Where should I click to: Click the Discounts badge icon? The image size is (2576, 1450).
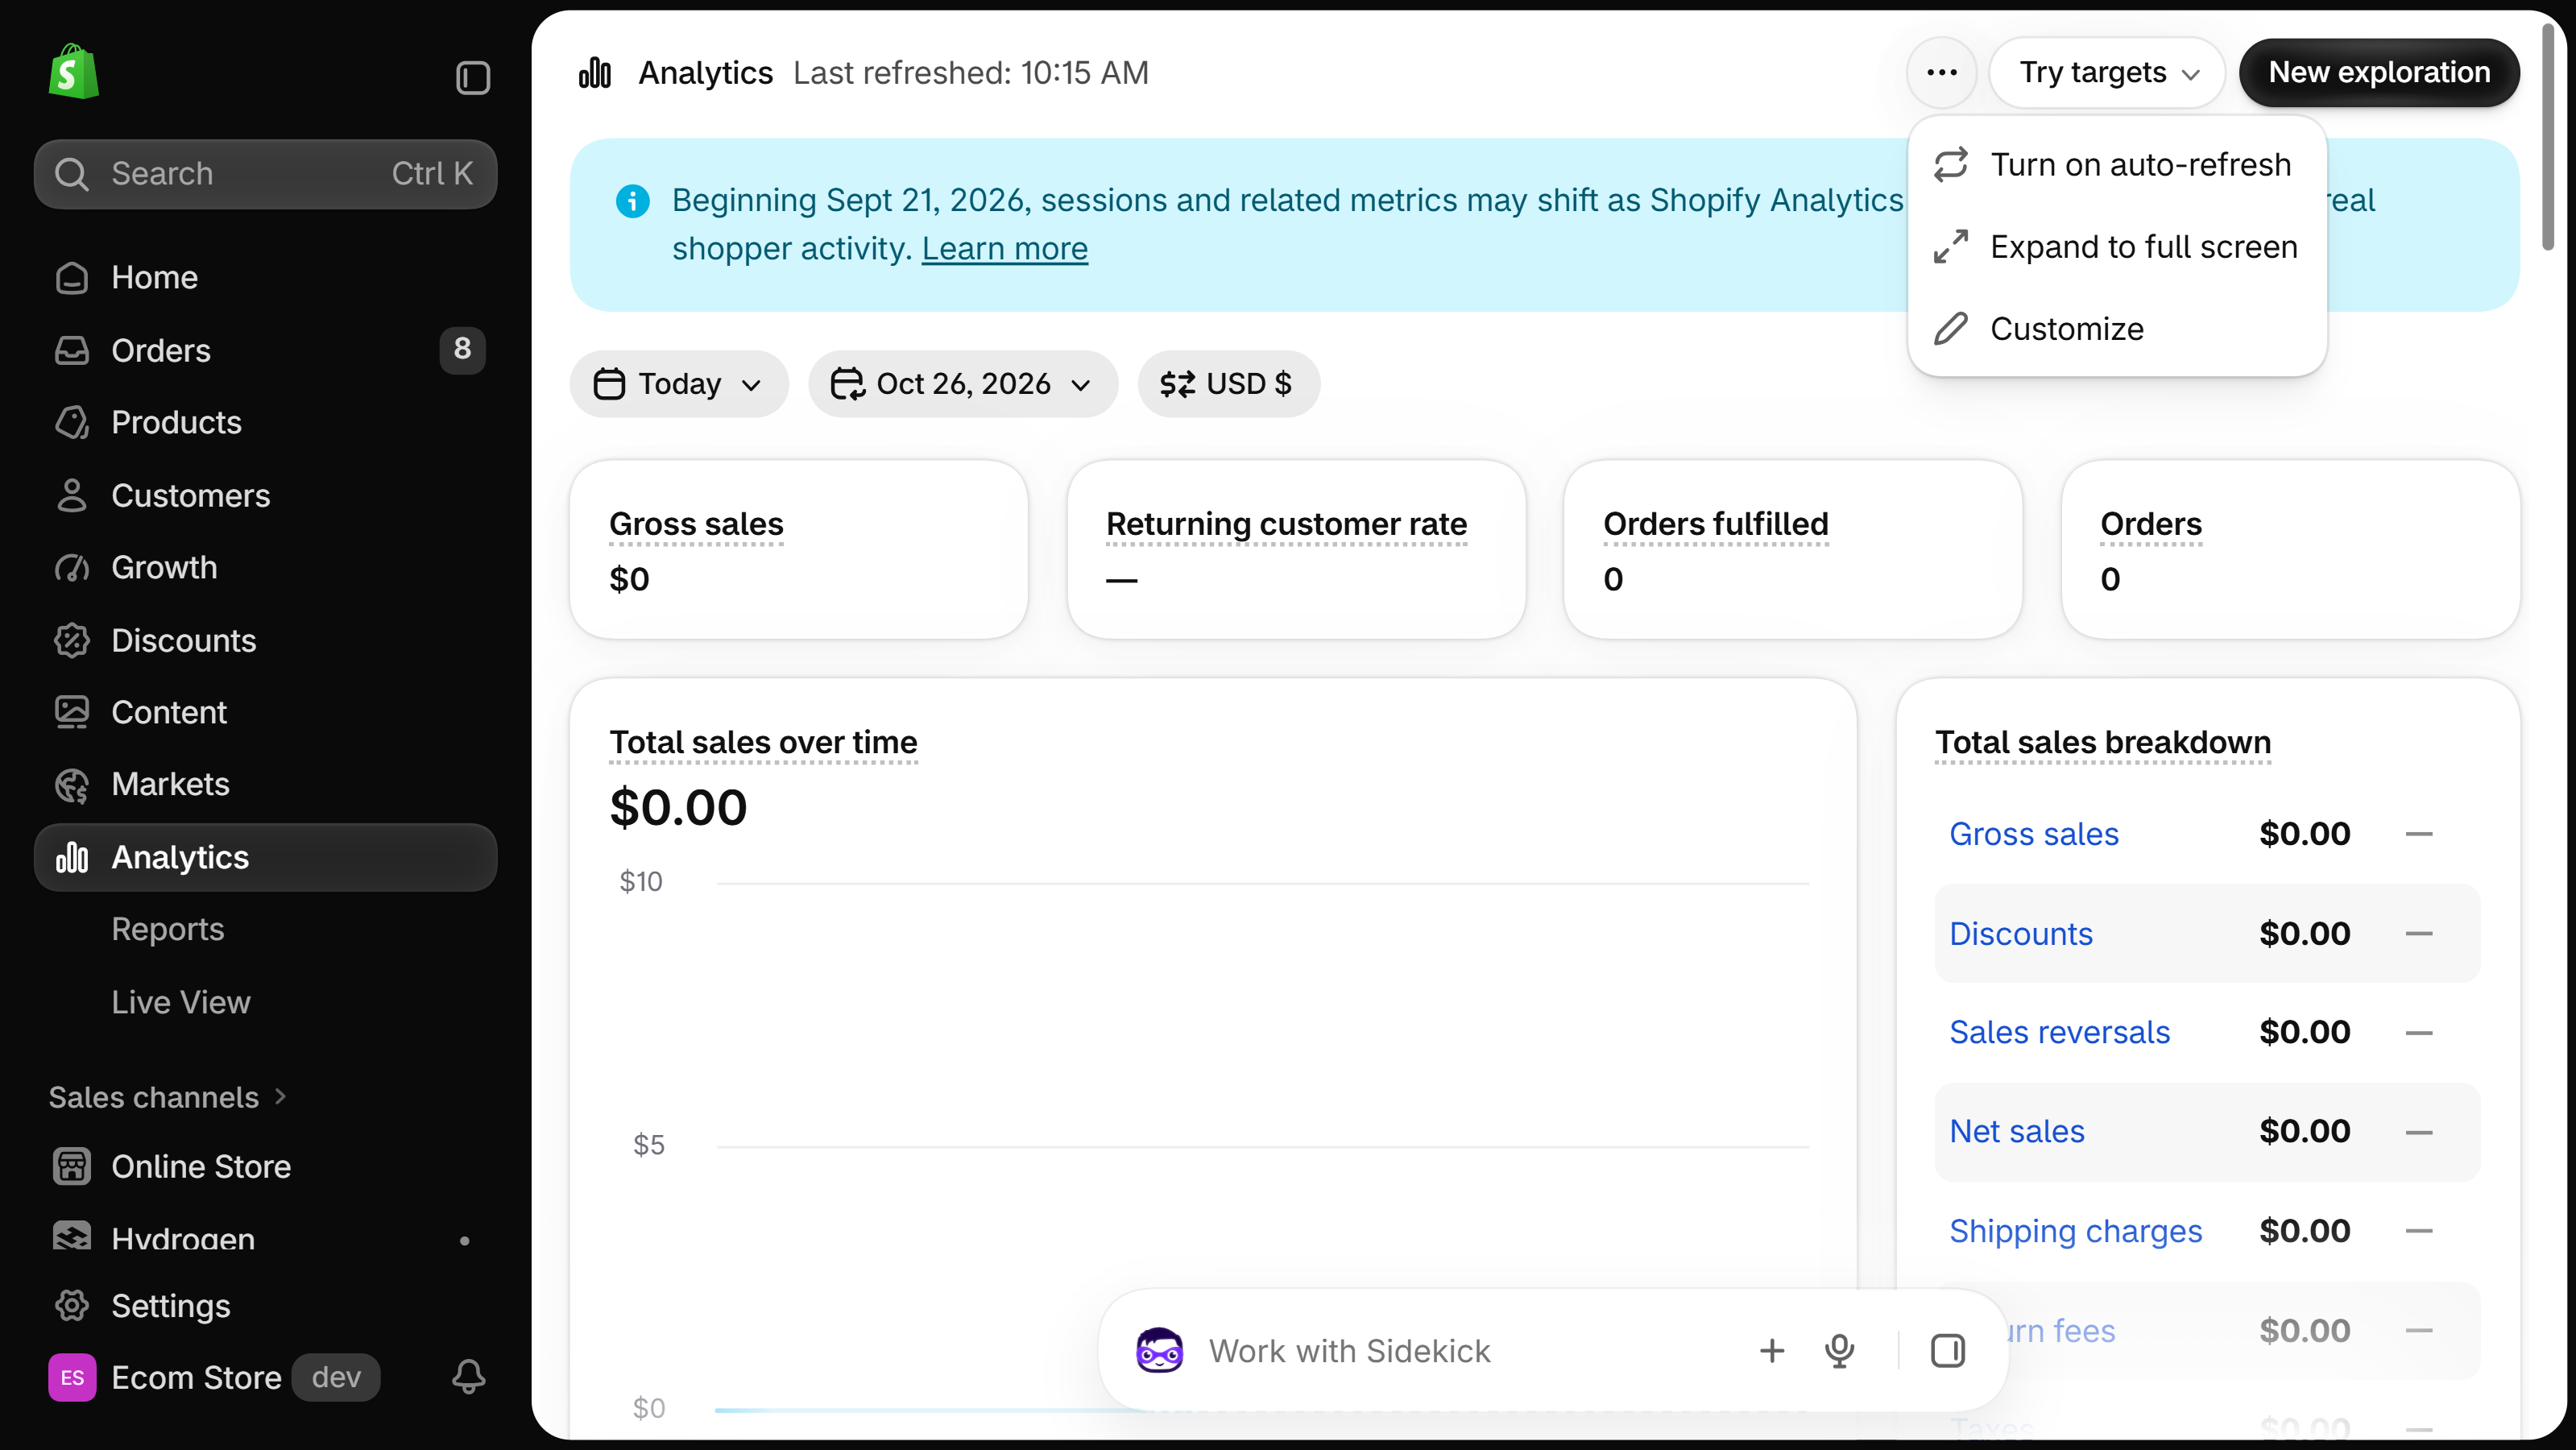(72, 640)
